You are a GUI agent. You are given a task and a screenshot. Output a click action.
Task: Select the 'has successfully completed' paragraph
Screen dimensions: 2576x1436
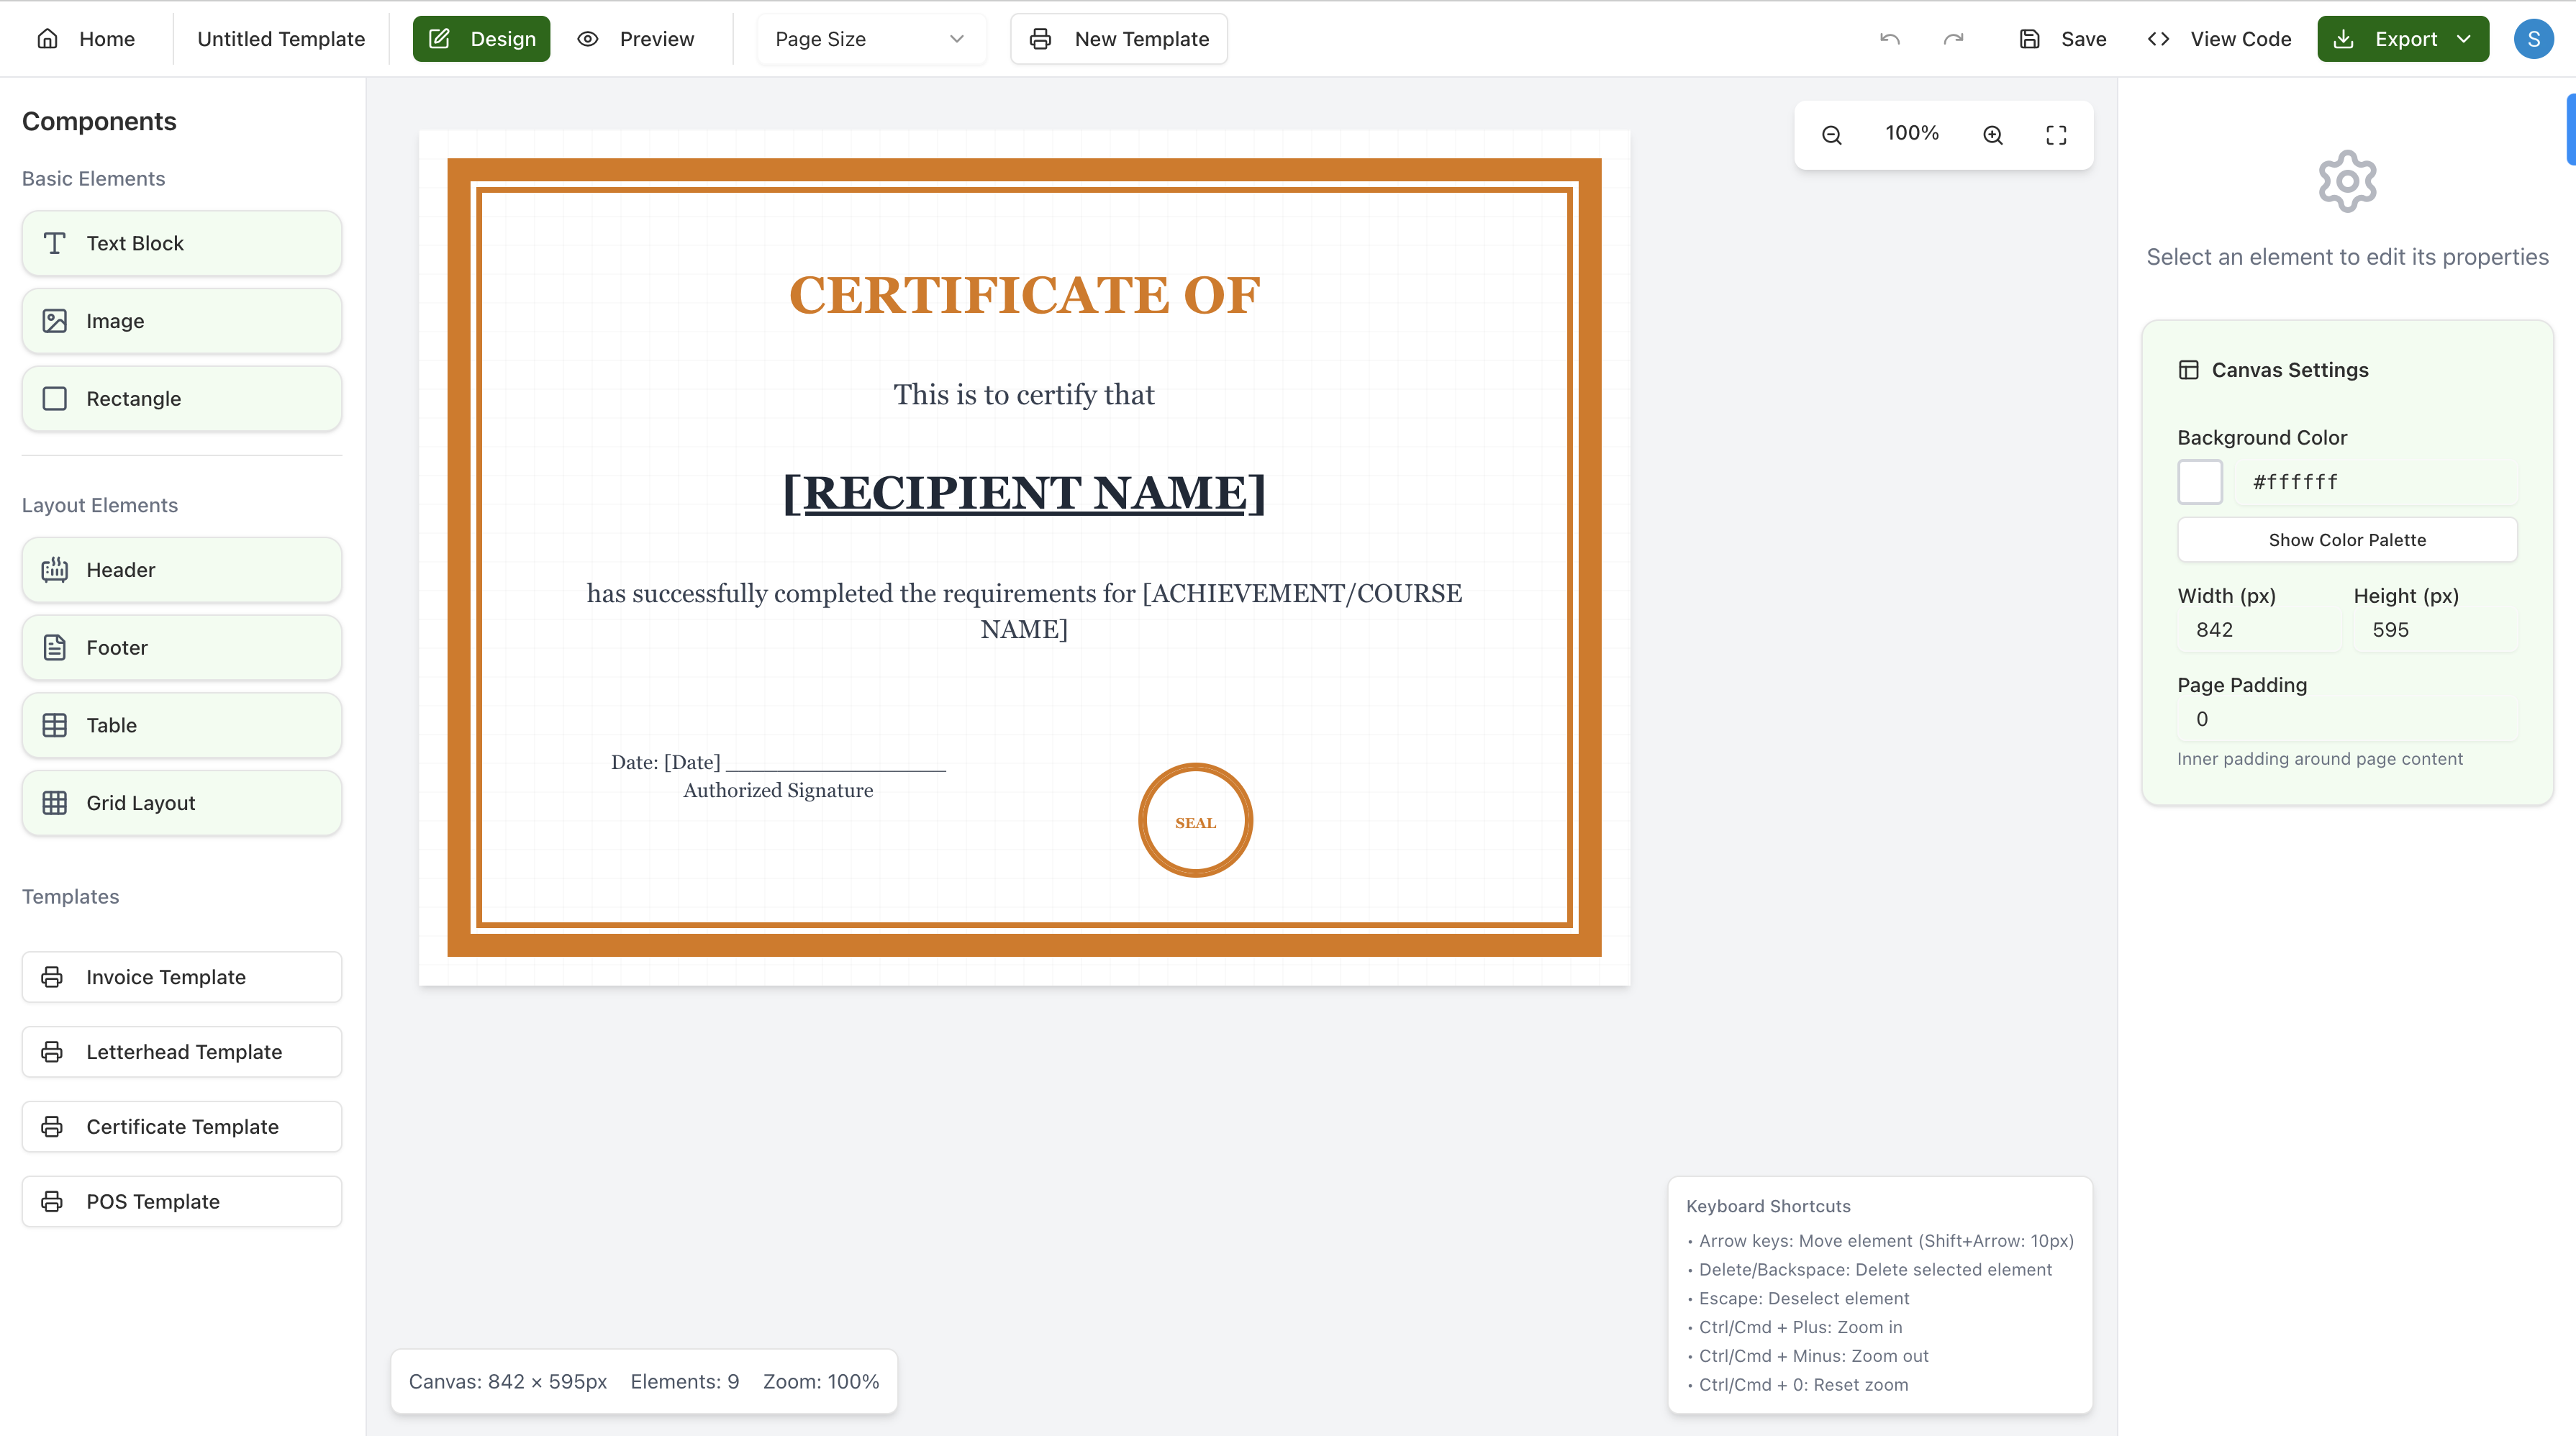pos(1024,611)
